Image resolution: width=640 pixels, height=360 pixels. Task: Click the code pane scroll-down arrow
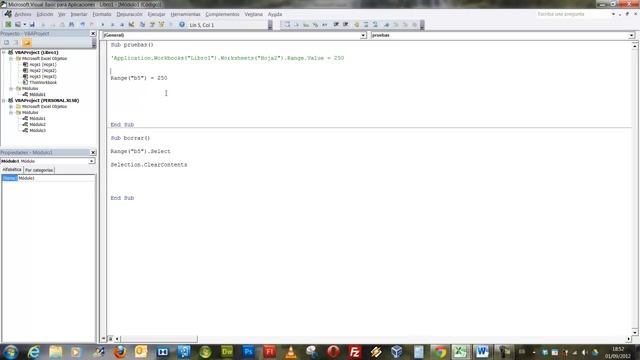(635, 332)
